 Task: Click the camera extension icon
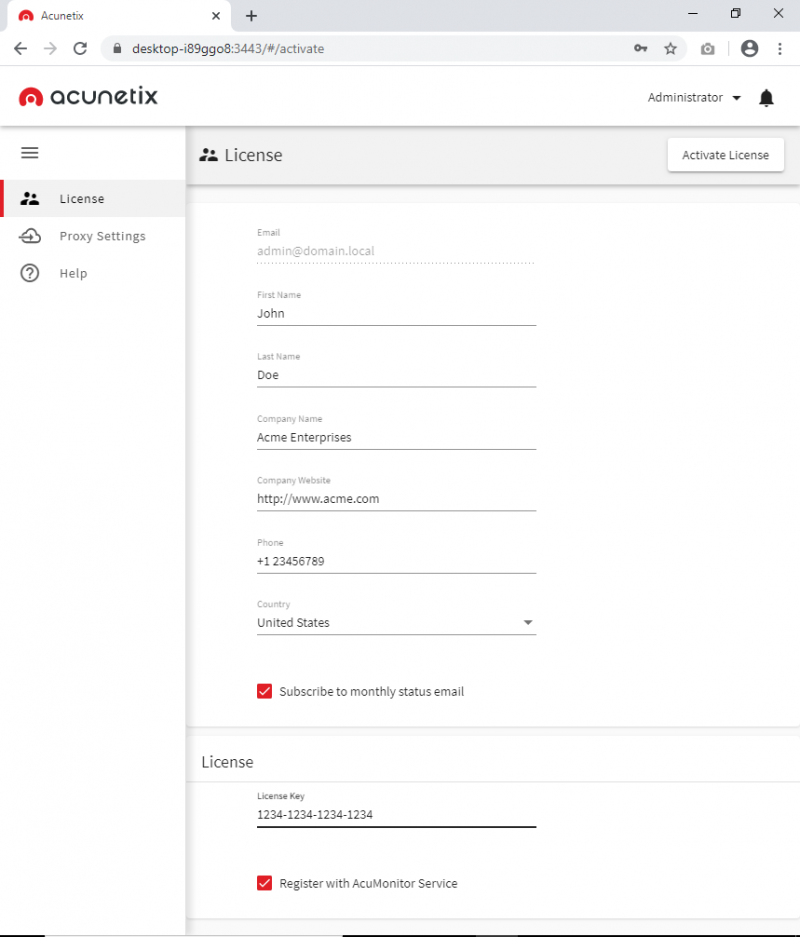tap(707, 48)
